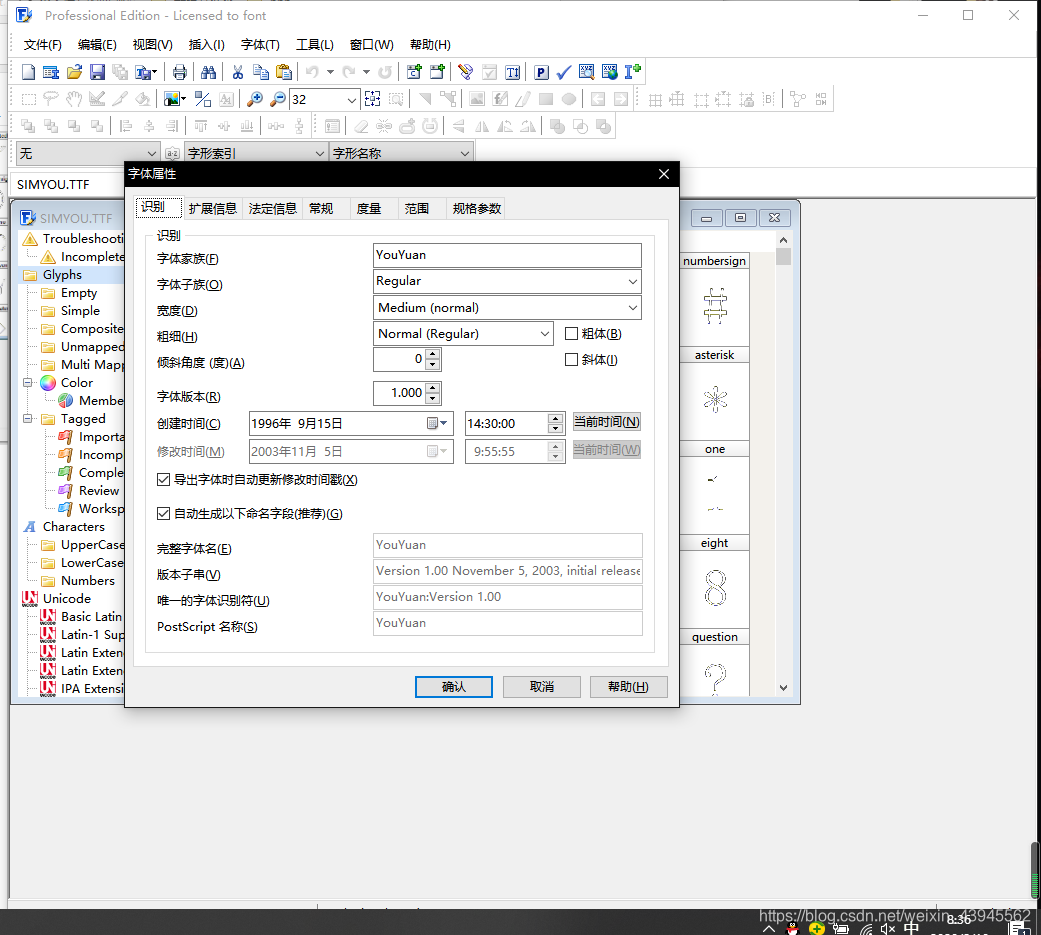Select the eight glyph thumbnail

(x=715, y=587)
